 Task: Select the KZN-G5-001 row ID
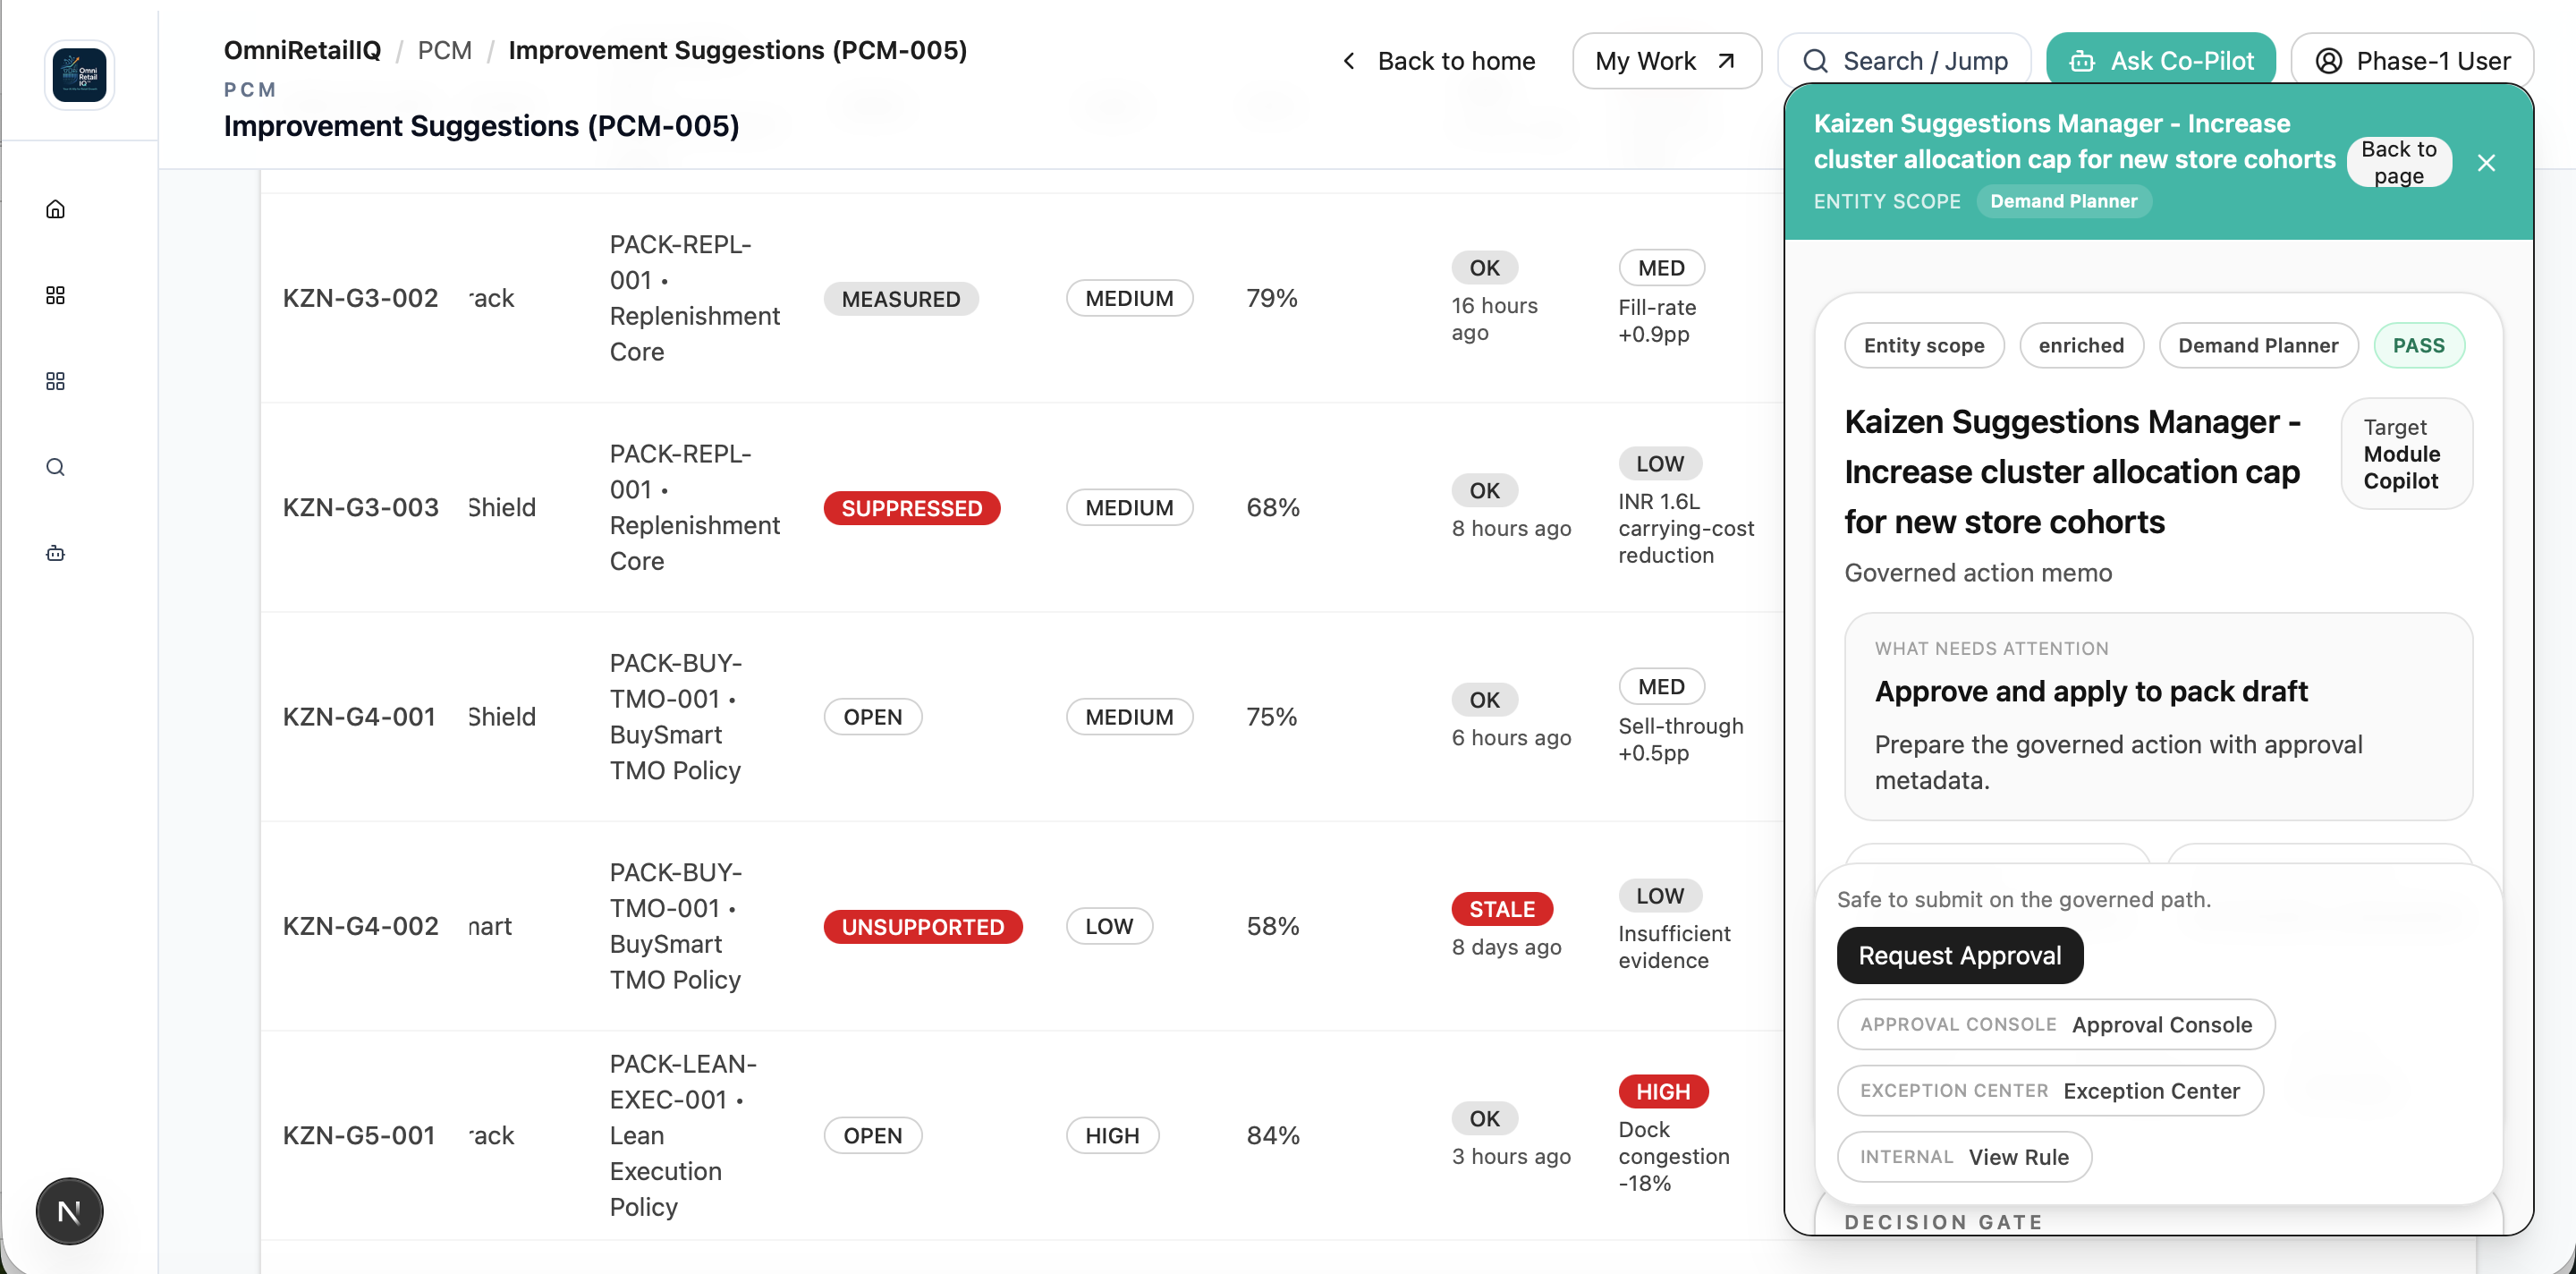(x=359, y=1135)
